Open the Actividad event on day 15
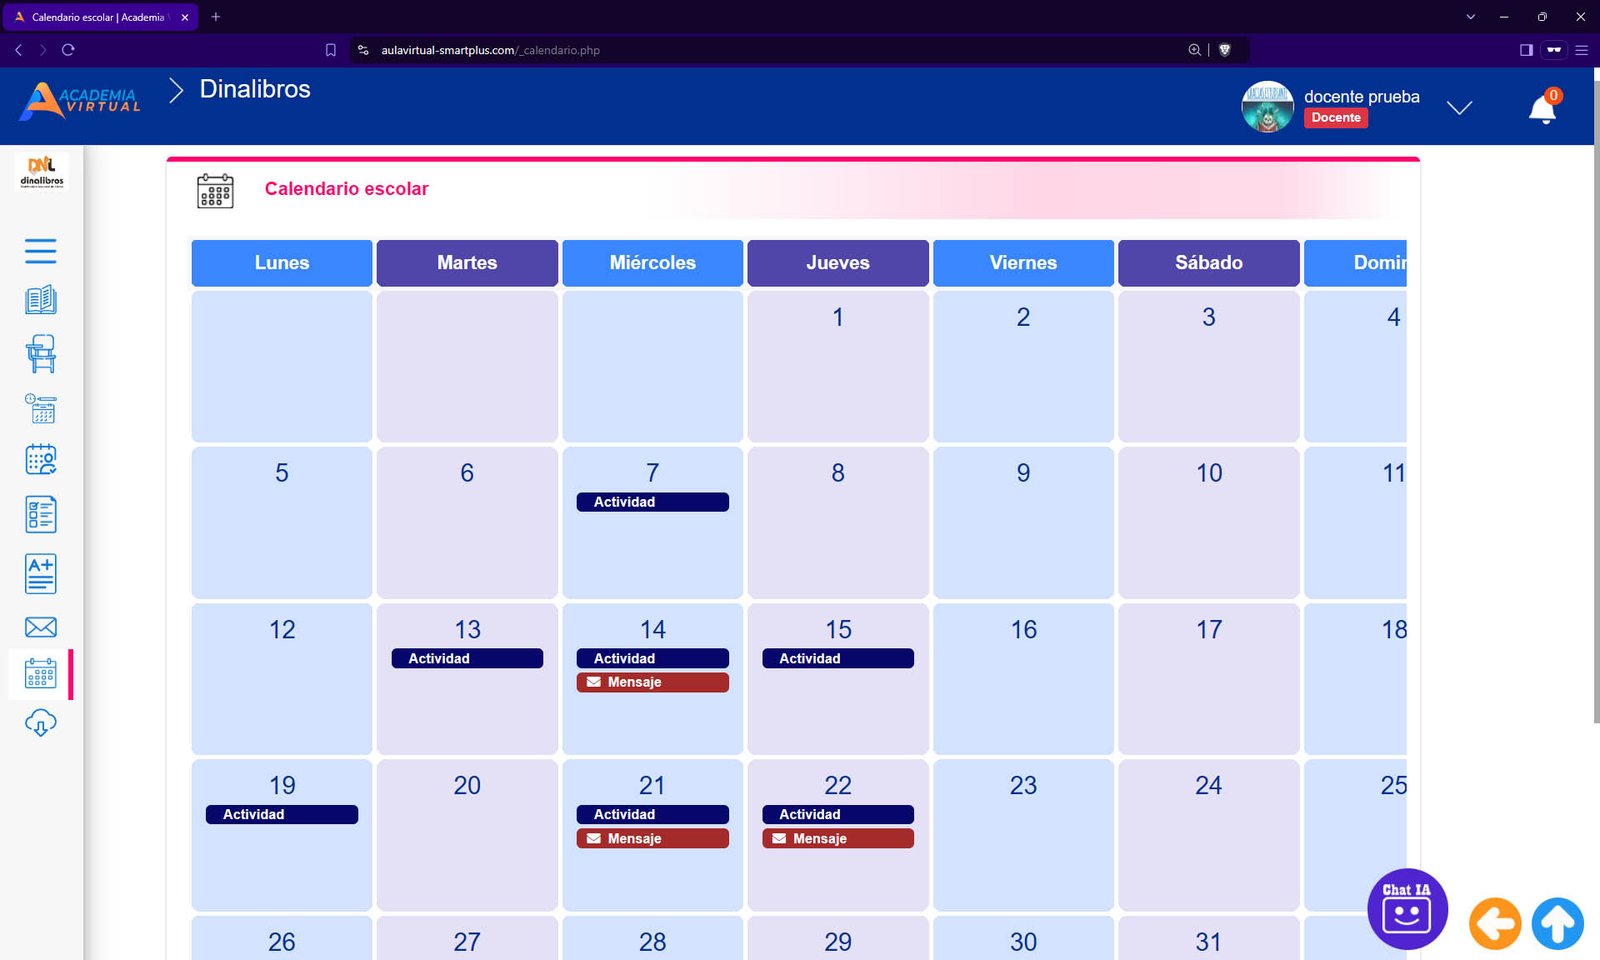This screenshot has height=960, width=1600. 838,658
